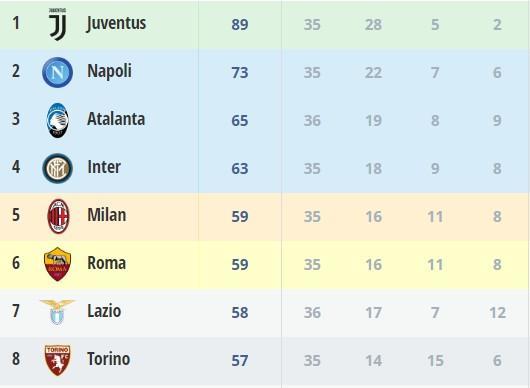The height and width of the screenshot is (388, 530).
Task: Click the Lazio eagle logo
Action: pyautogui.click(x=57, y=312)
